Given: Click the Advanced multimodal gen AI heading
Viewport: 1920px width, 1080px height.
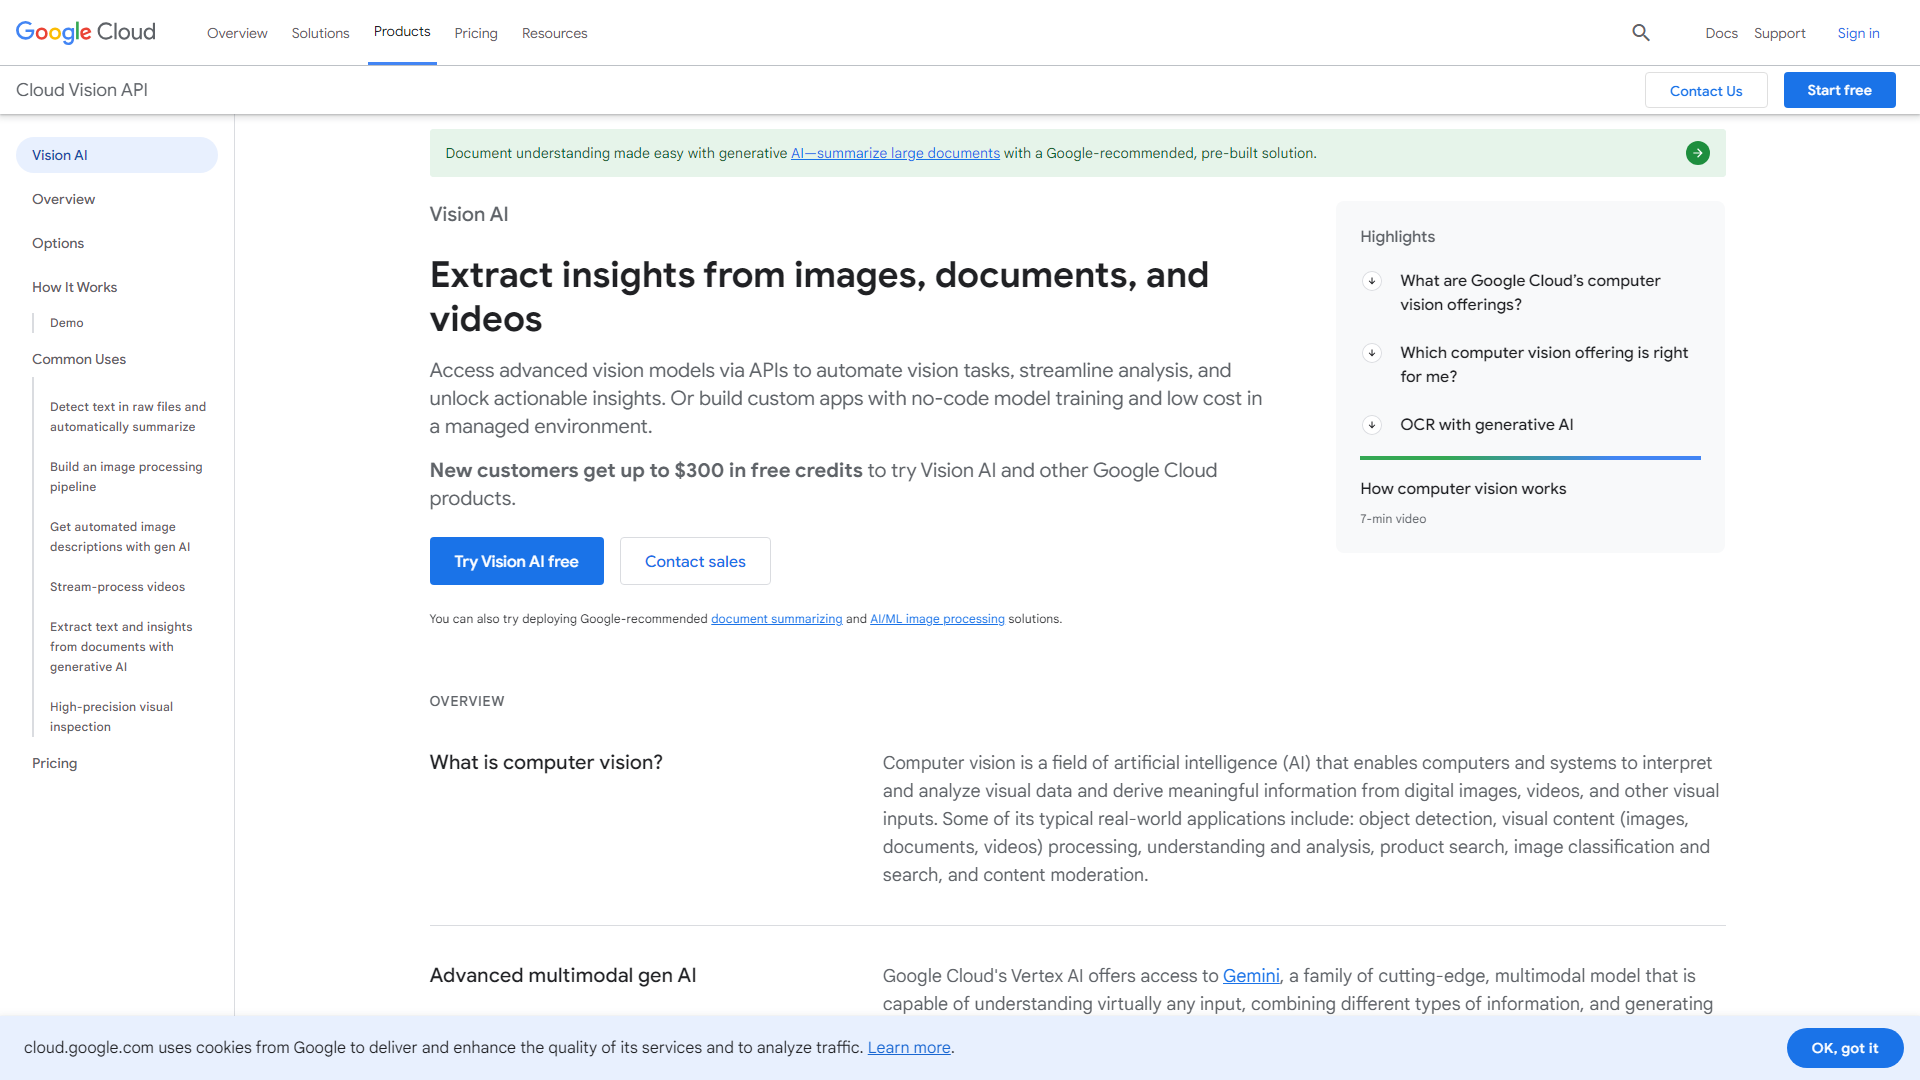Looking at the screenshot, I should tap(563, 976).
